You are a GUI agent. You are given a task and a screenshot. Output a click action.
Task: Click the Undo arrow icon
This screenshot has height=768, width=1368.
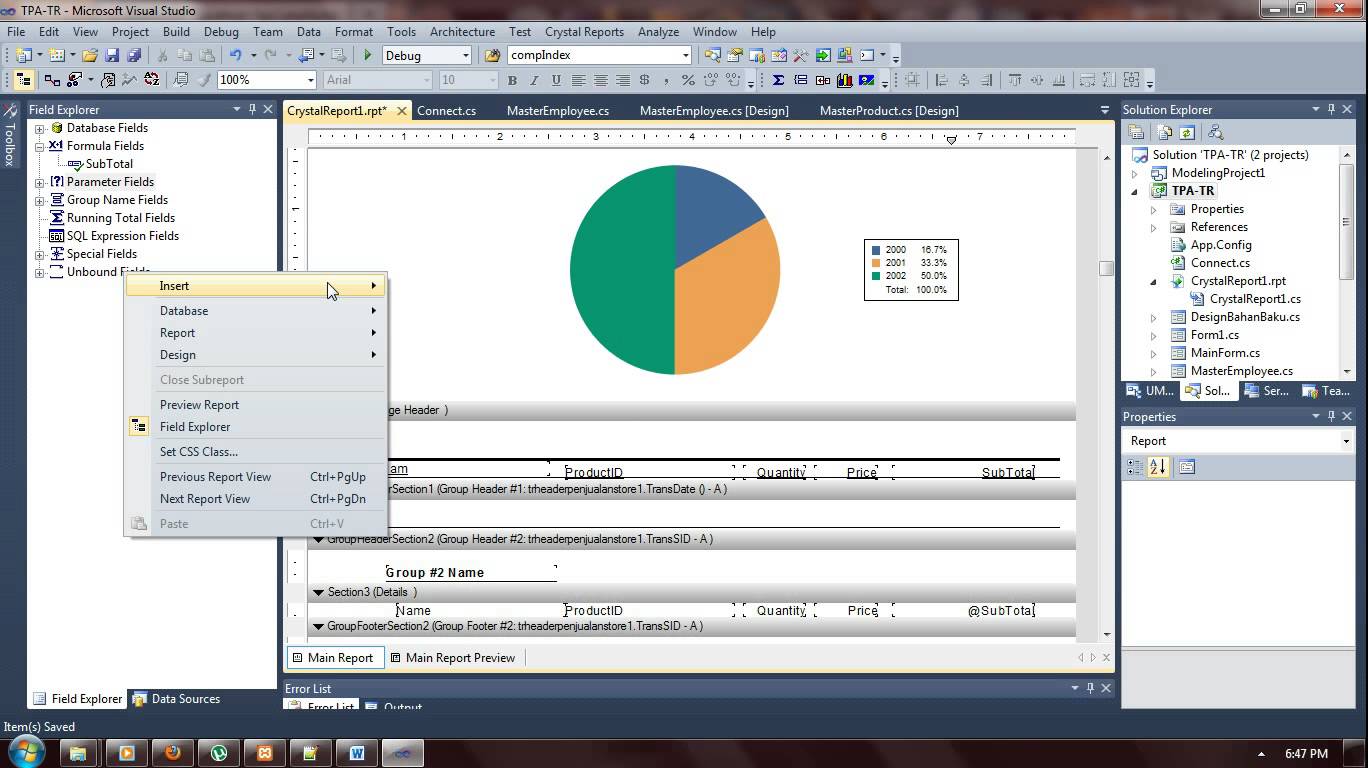click(235, 56)
